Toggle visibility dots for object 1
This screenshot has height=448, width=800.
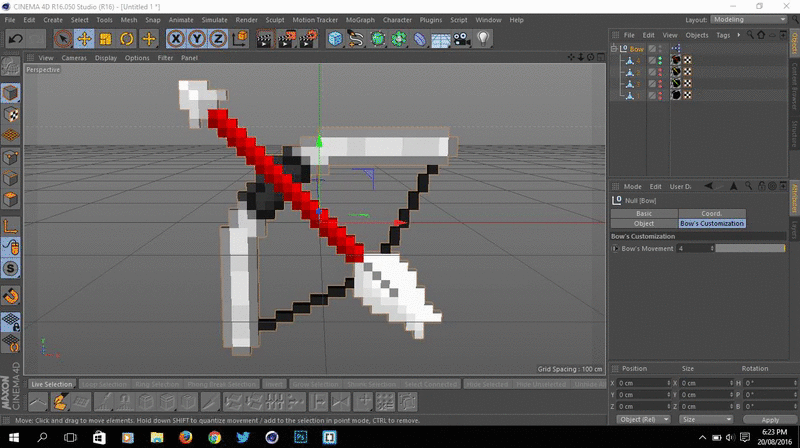(660, 95)
